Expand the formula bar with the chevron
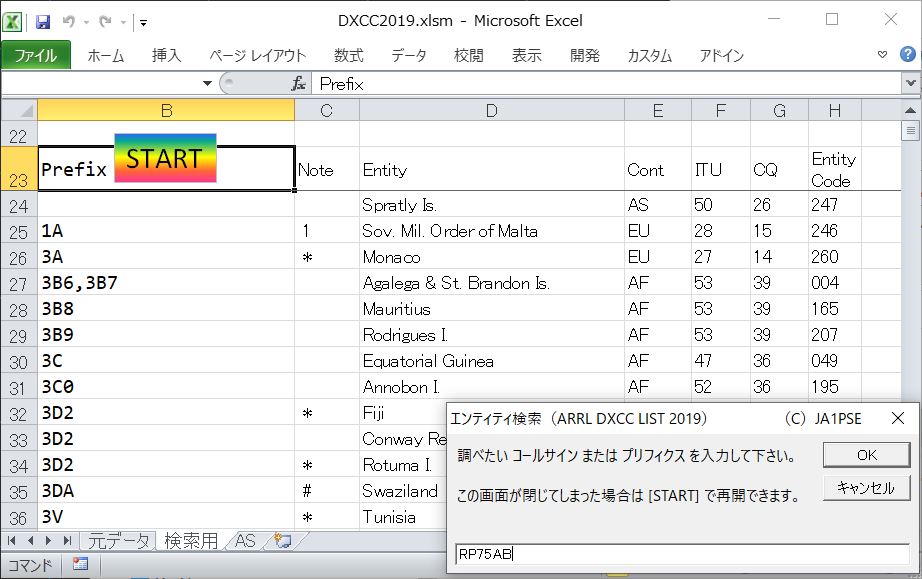This screenshot has width=922, height=579. (910, 85)
